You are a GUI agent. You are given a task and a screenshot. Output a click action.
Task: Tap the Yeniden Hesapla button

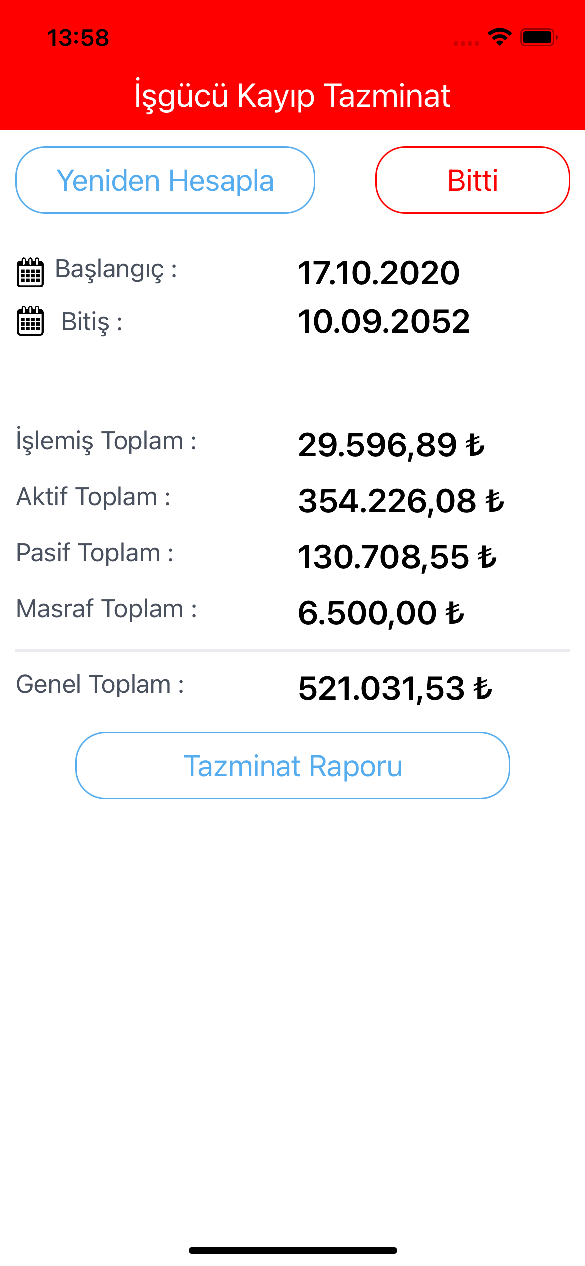tap(165, 180)
